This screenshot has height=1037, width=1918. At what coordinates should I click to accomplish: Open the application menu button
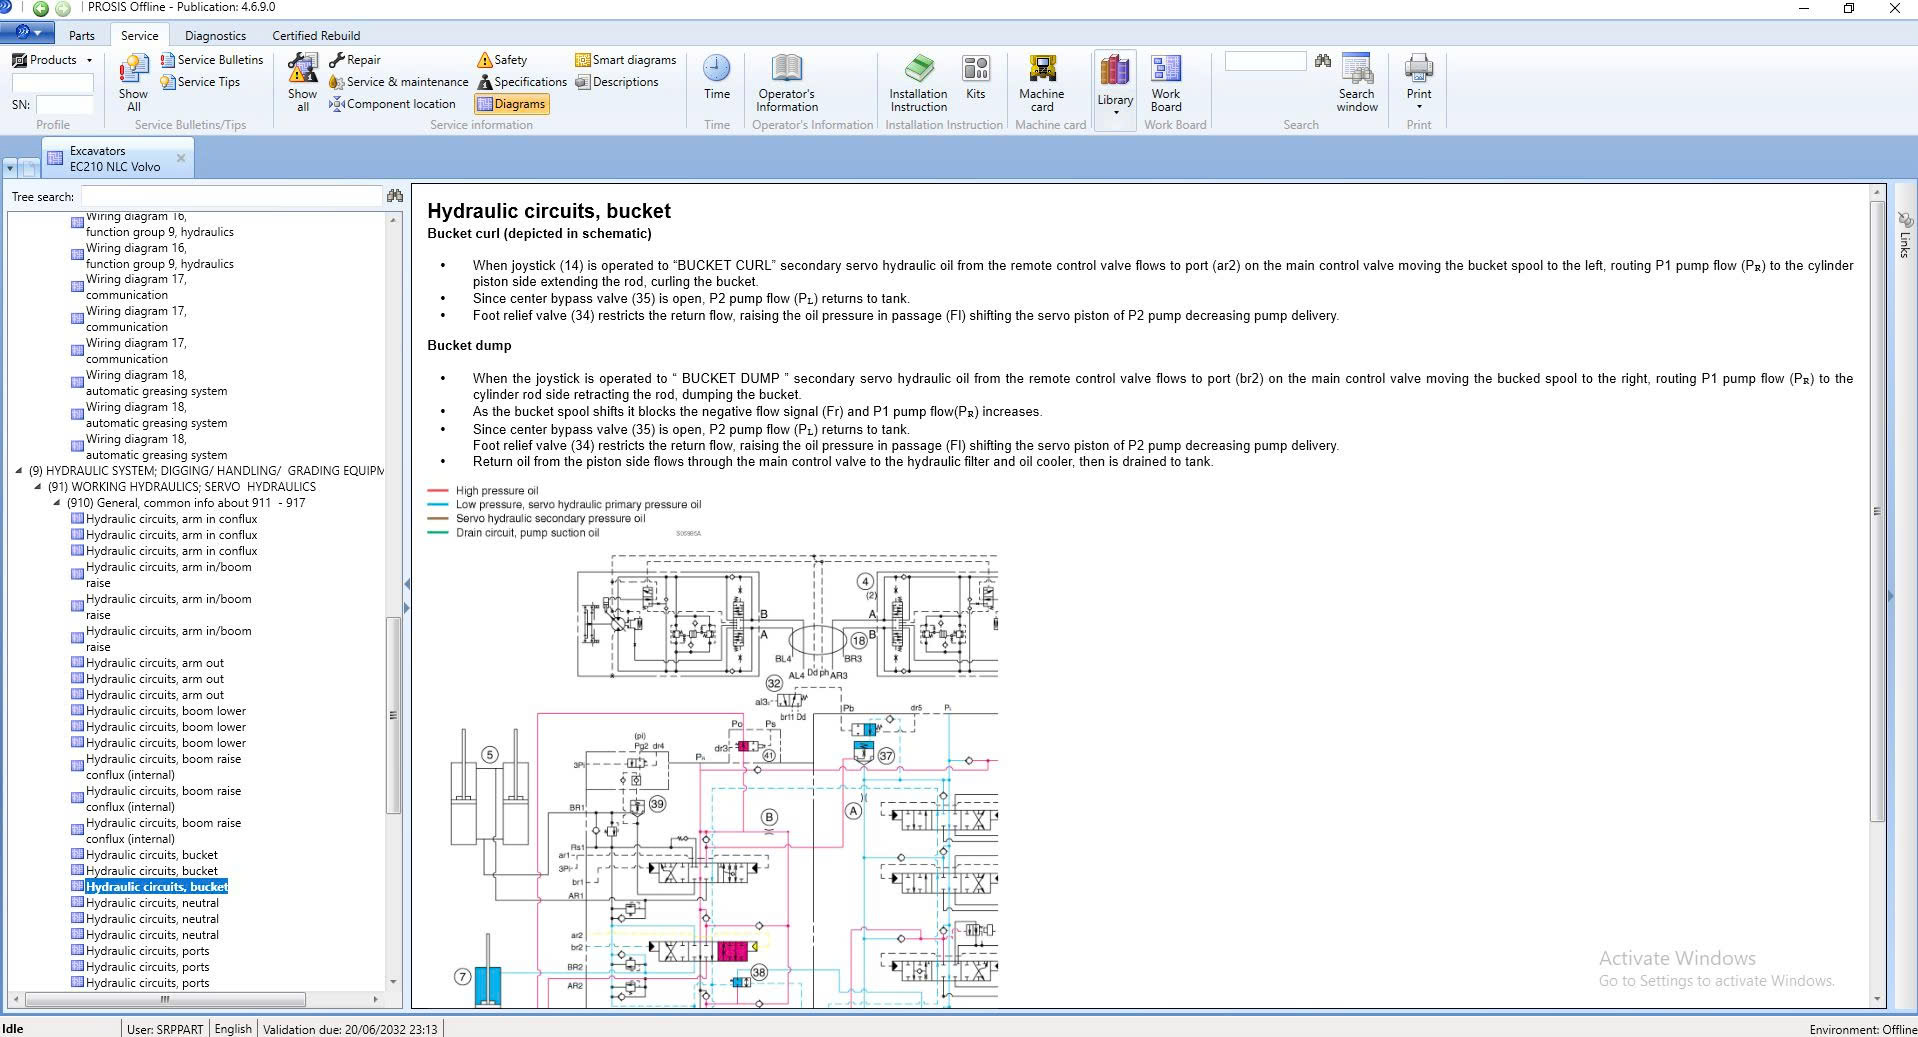[27, 33]
